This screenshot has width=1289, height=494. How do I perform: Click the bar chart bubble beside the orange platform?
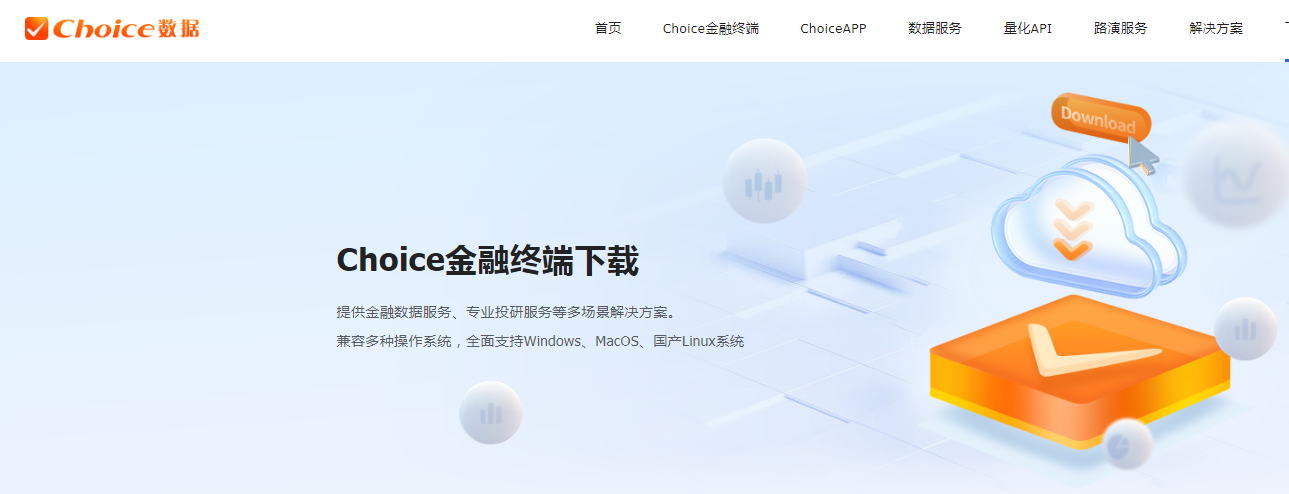pyautogui.click(x=1245, y=328)
